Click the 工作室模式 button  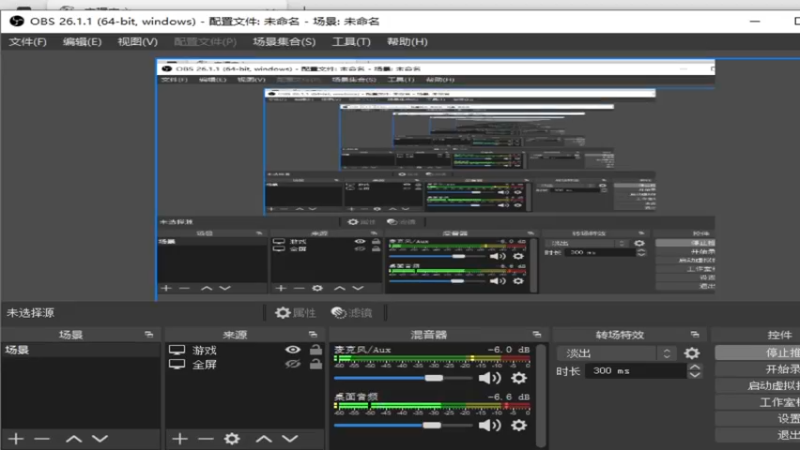(x=758, y=402)
